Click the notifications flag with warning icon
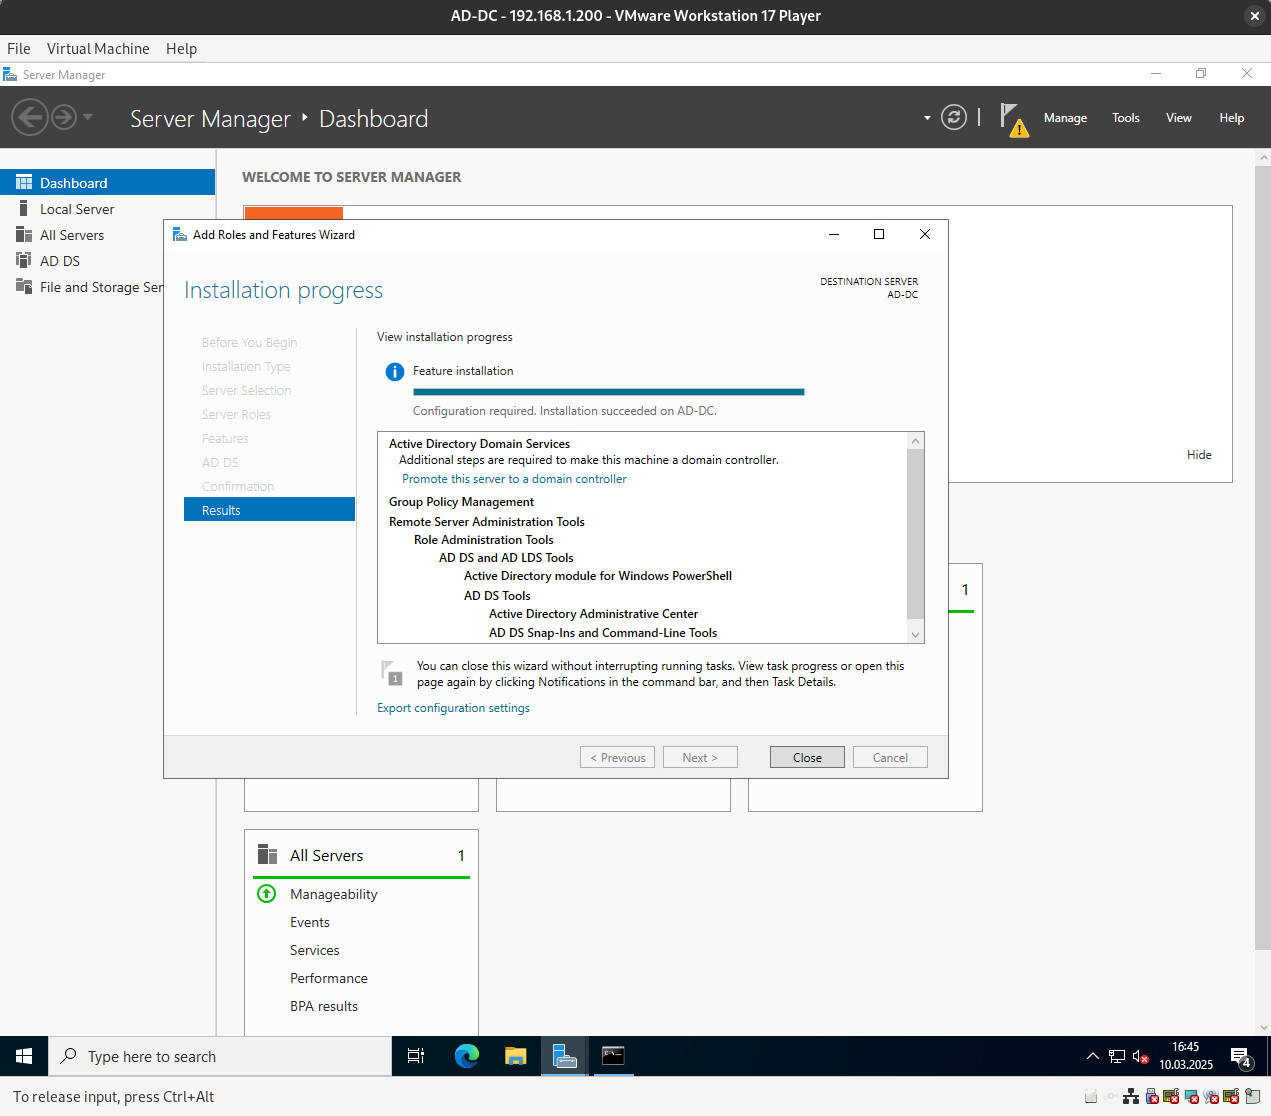Screen dimensions: 1271x1116 [1013, 119]
